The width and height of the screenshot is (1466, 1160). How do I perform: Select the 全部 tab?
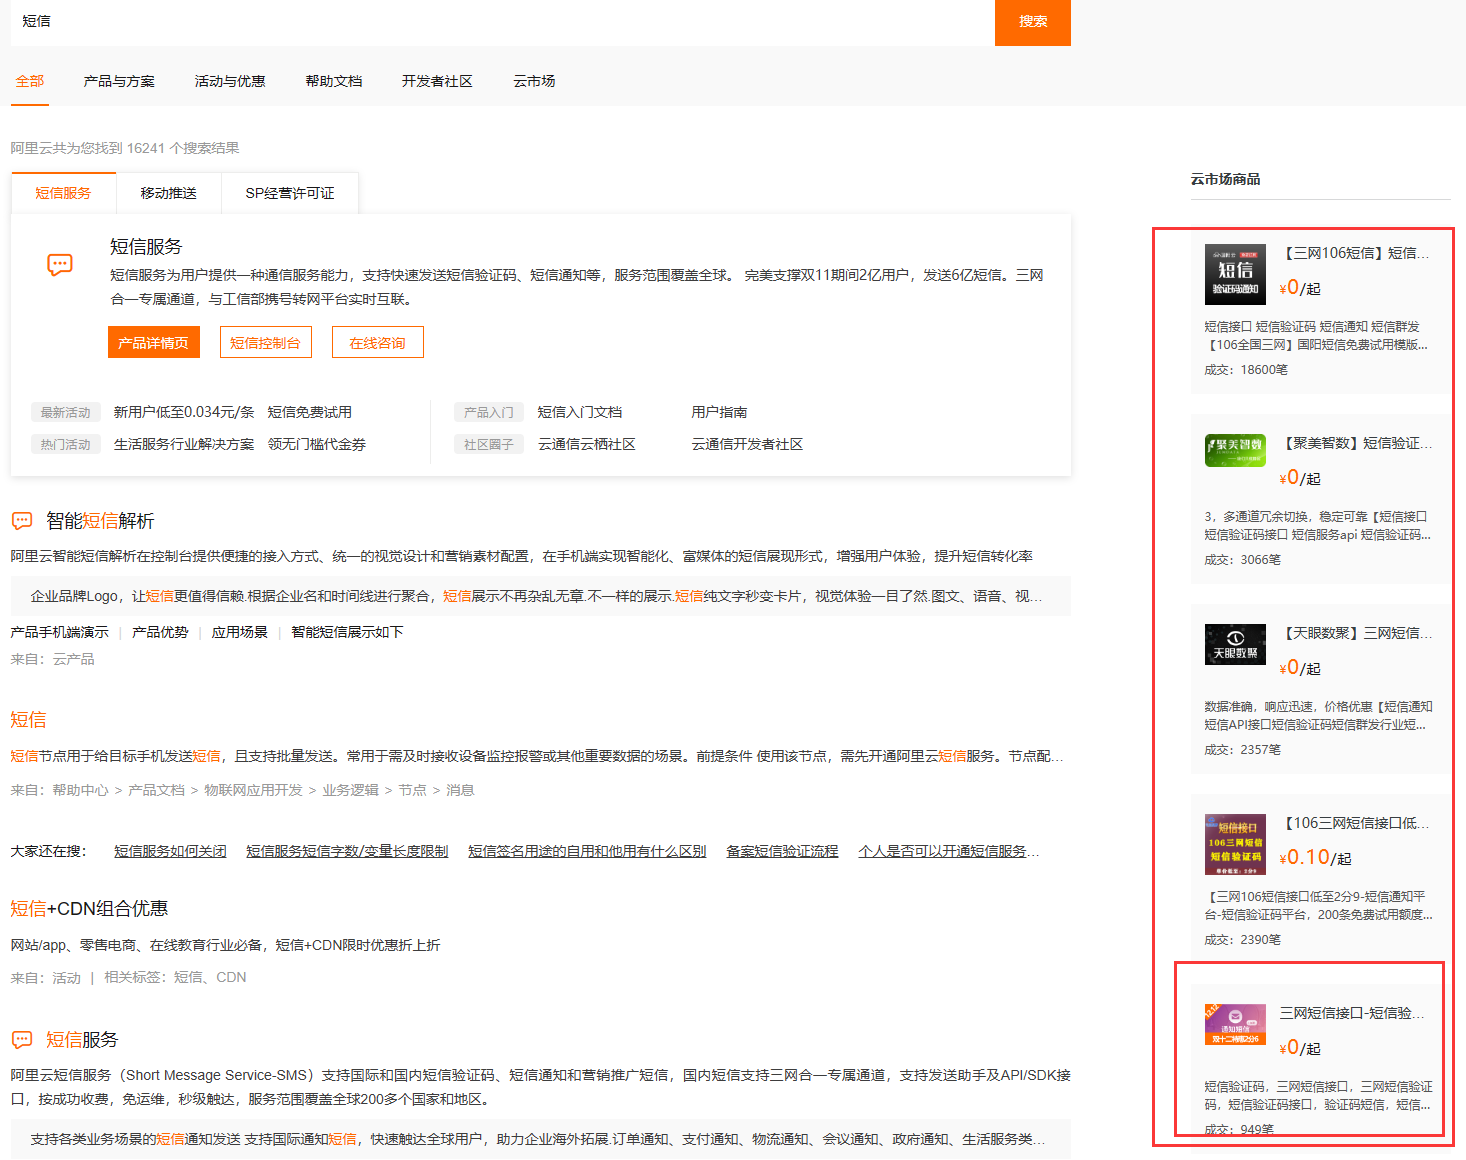tap(30, 81)
